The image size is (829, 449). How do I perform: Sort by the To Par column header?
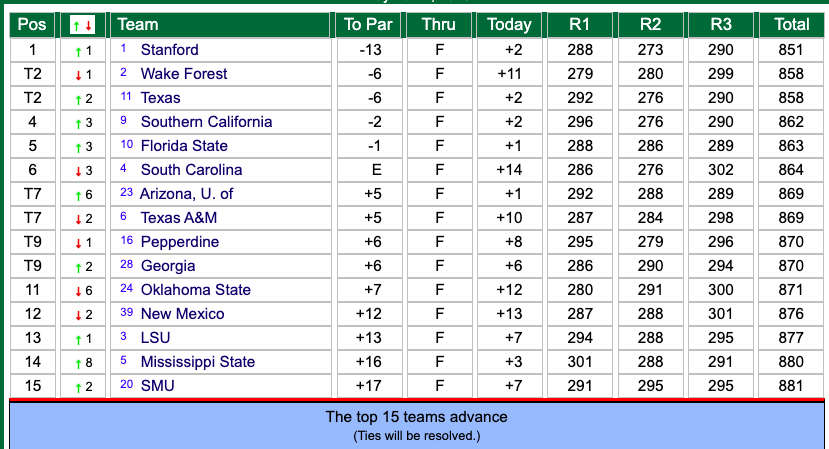pos(368,25)
